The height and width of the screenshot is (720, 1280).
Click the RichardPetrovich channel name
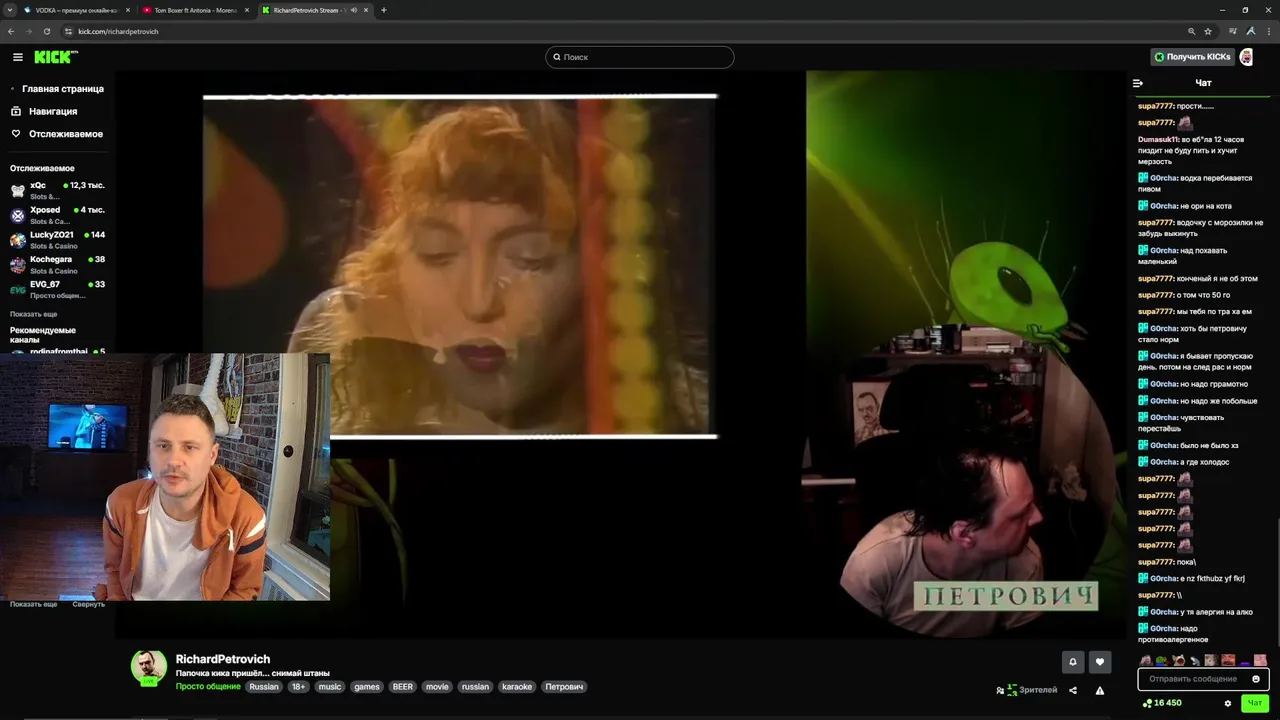click(x=223, y=659)
